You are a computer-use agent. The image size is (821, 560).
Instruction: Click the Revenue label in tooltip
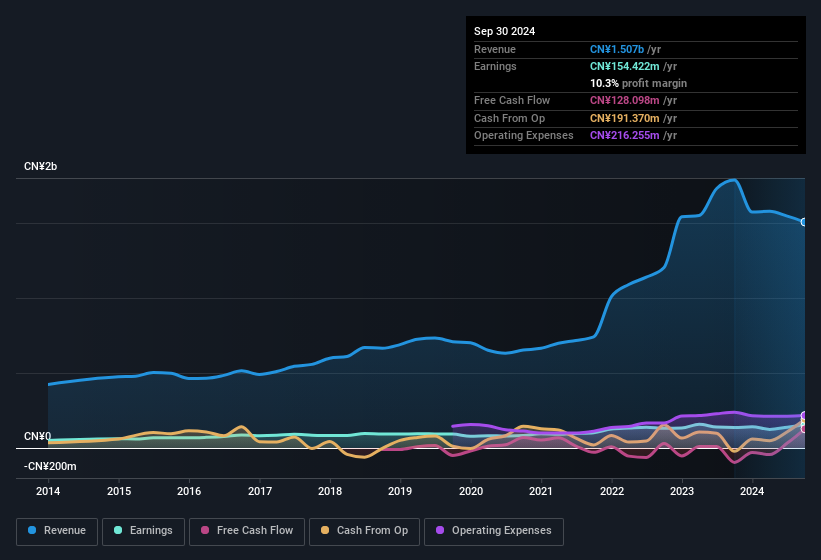click(495, 49)
